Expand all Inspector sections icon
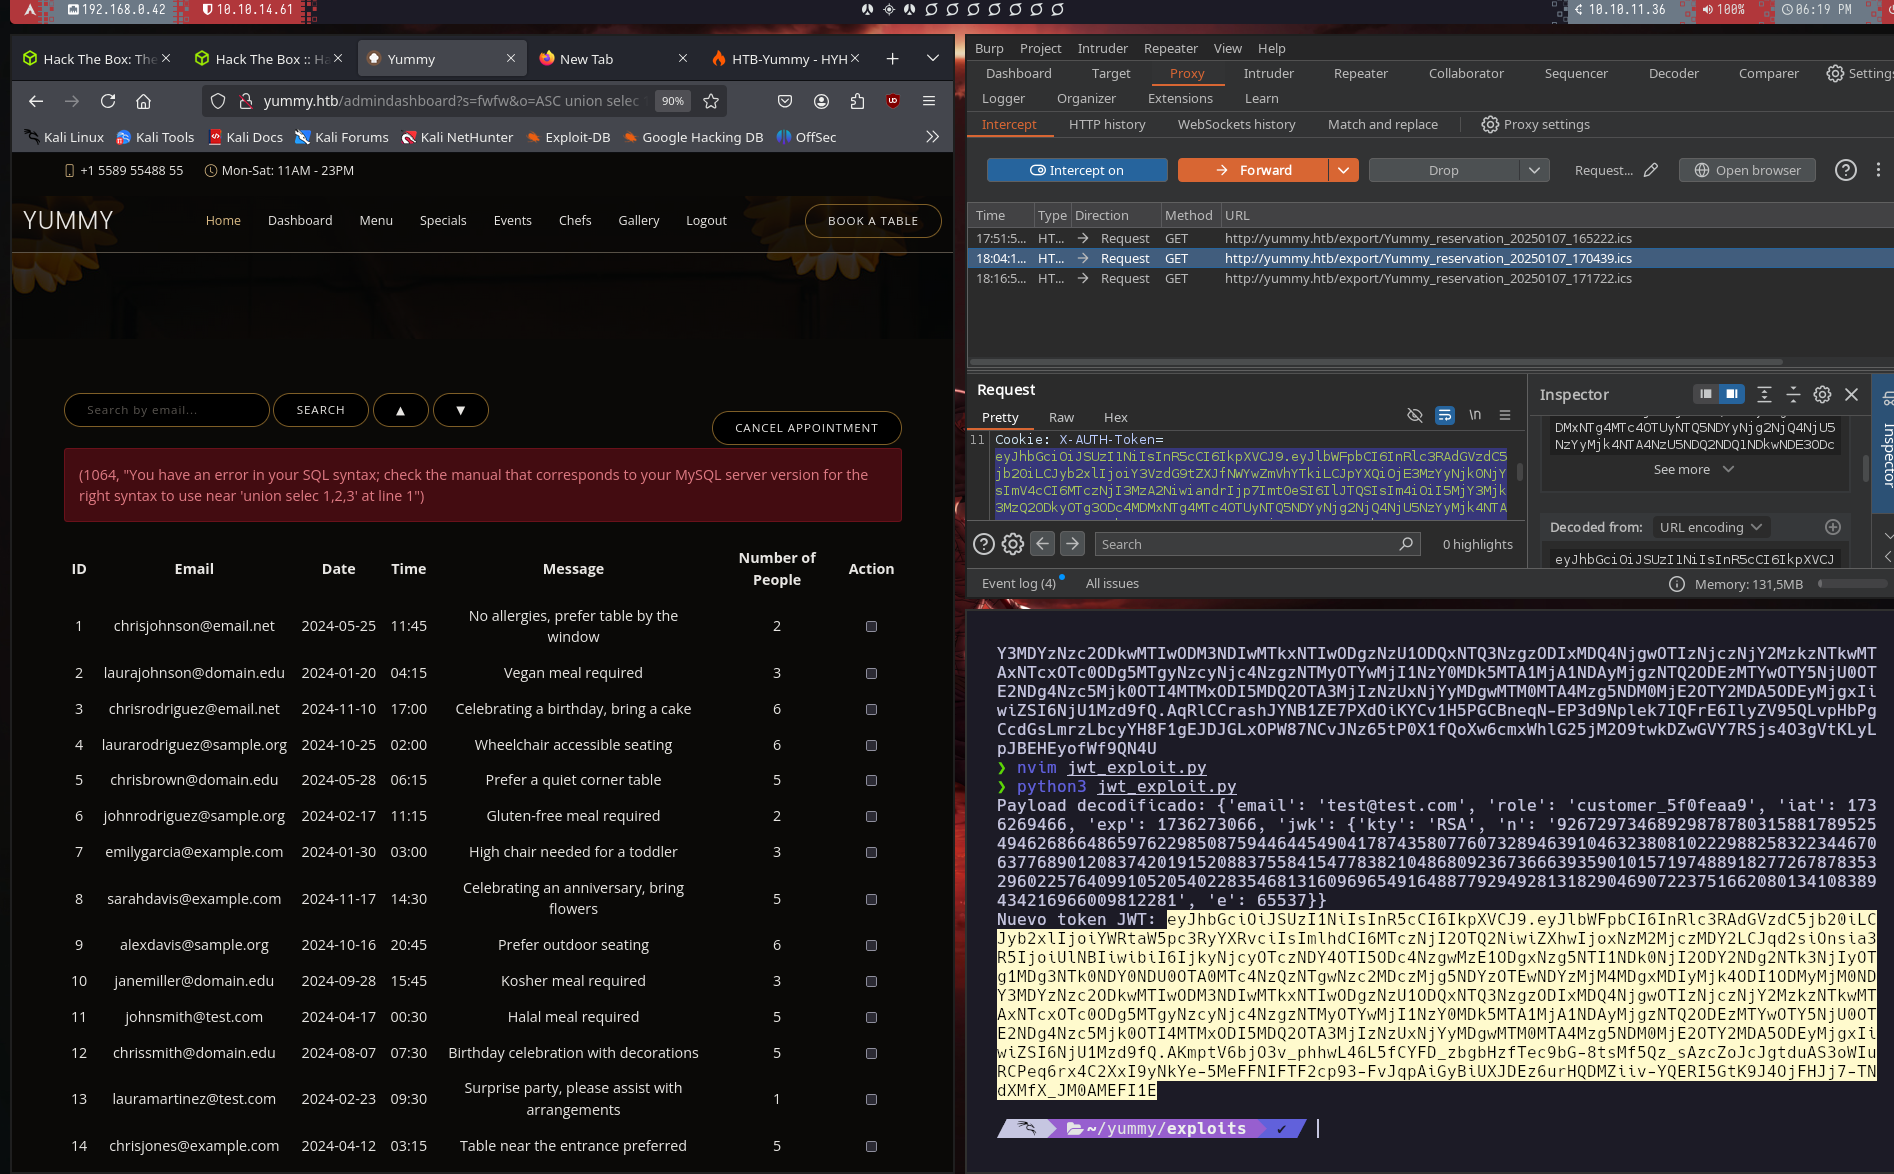The width and height of the screenshot is (1894, 1174). coord(1764,394)
